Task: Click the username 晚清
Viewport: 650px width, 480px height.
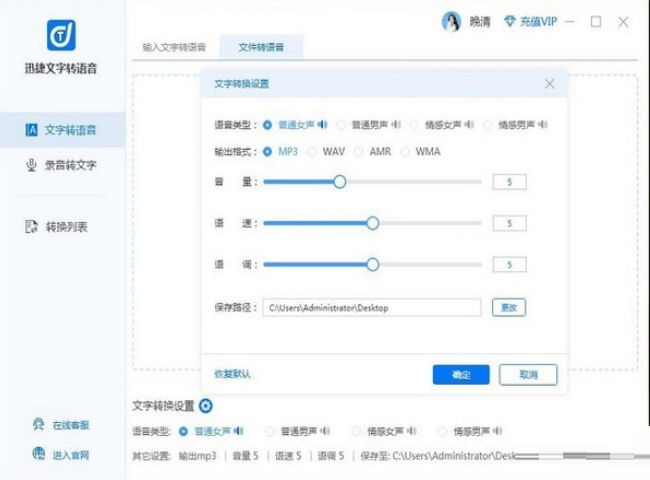Action: tap(480, 22)
